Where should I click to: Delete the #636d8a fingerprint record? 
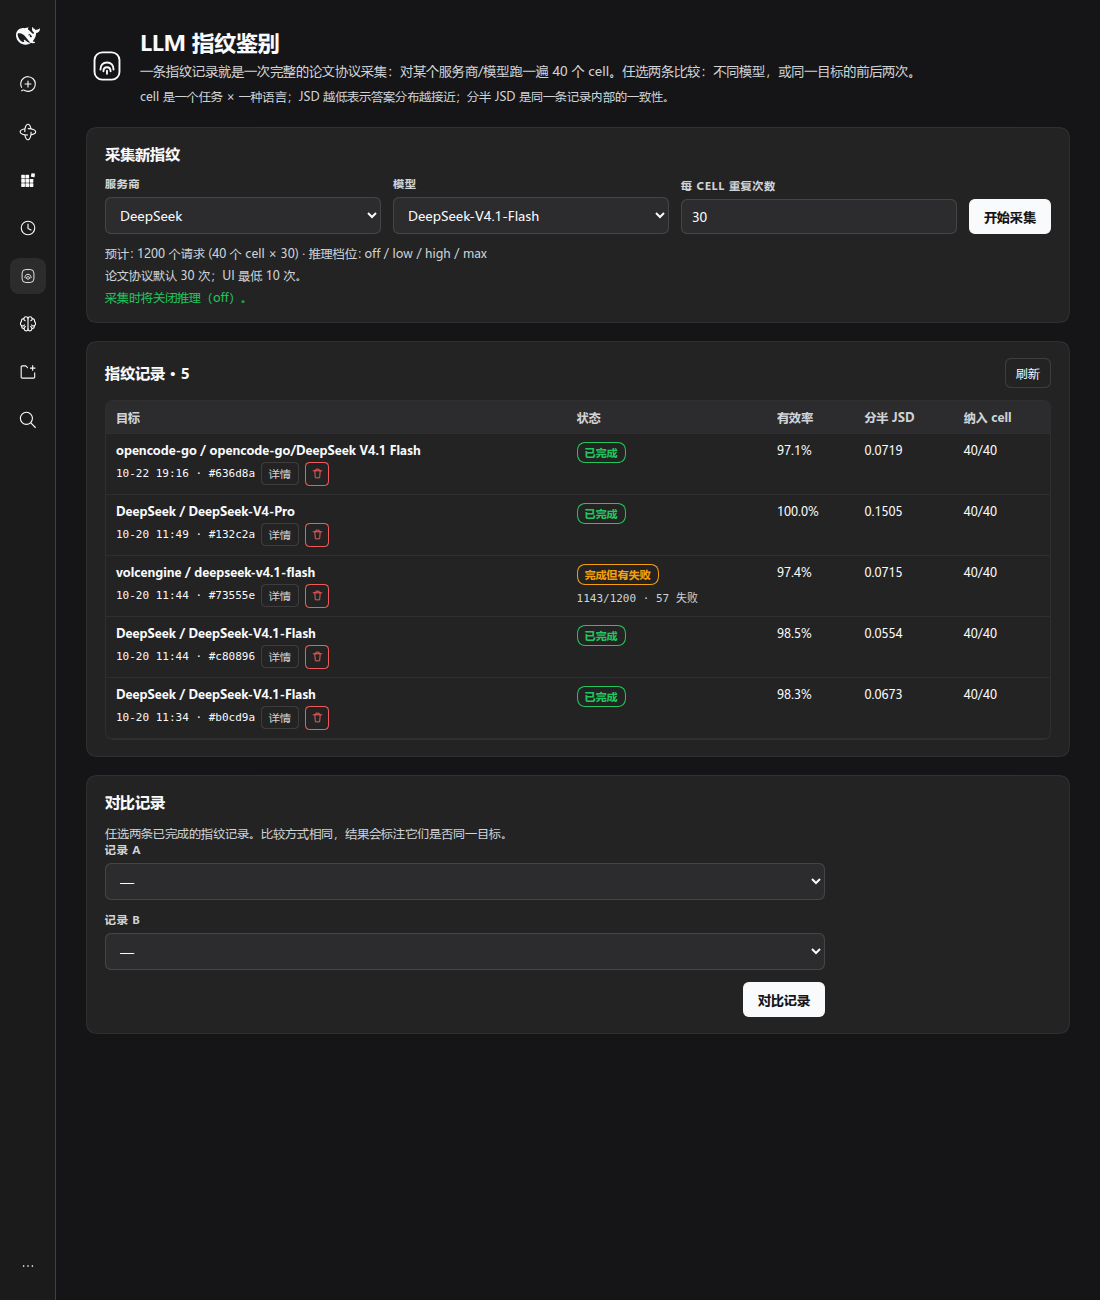[317, 474]
